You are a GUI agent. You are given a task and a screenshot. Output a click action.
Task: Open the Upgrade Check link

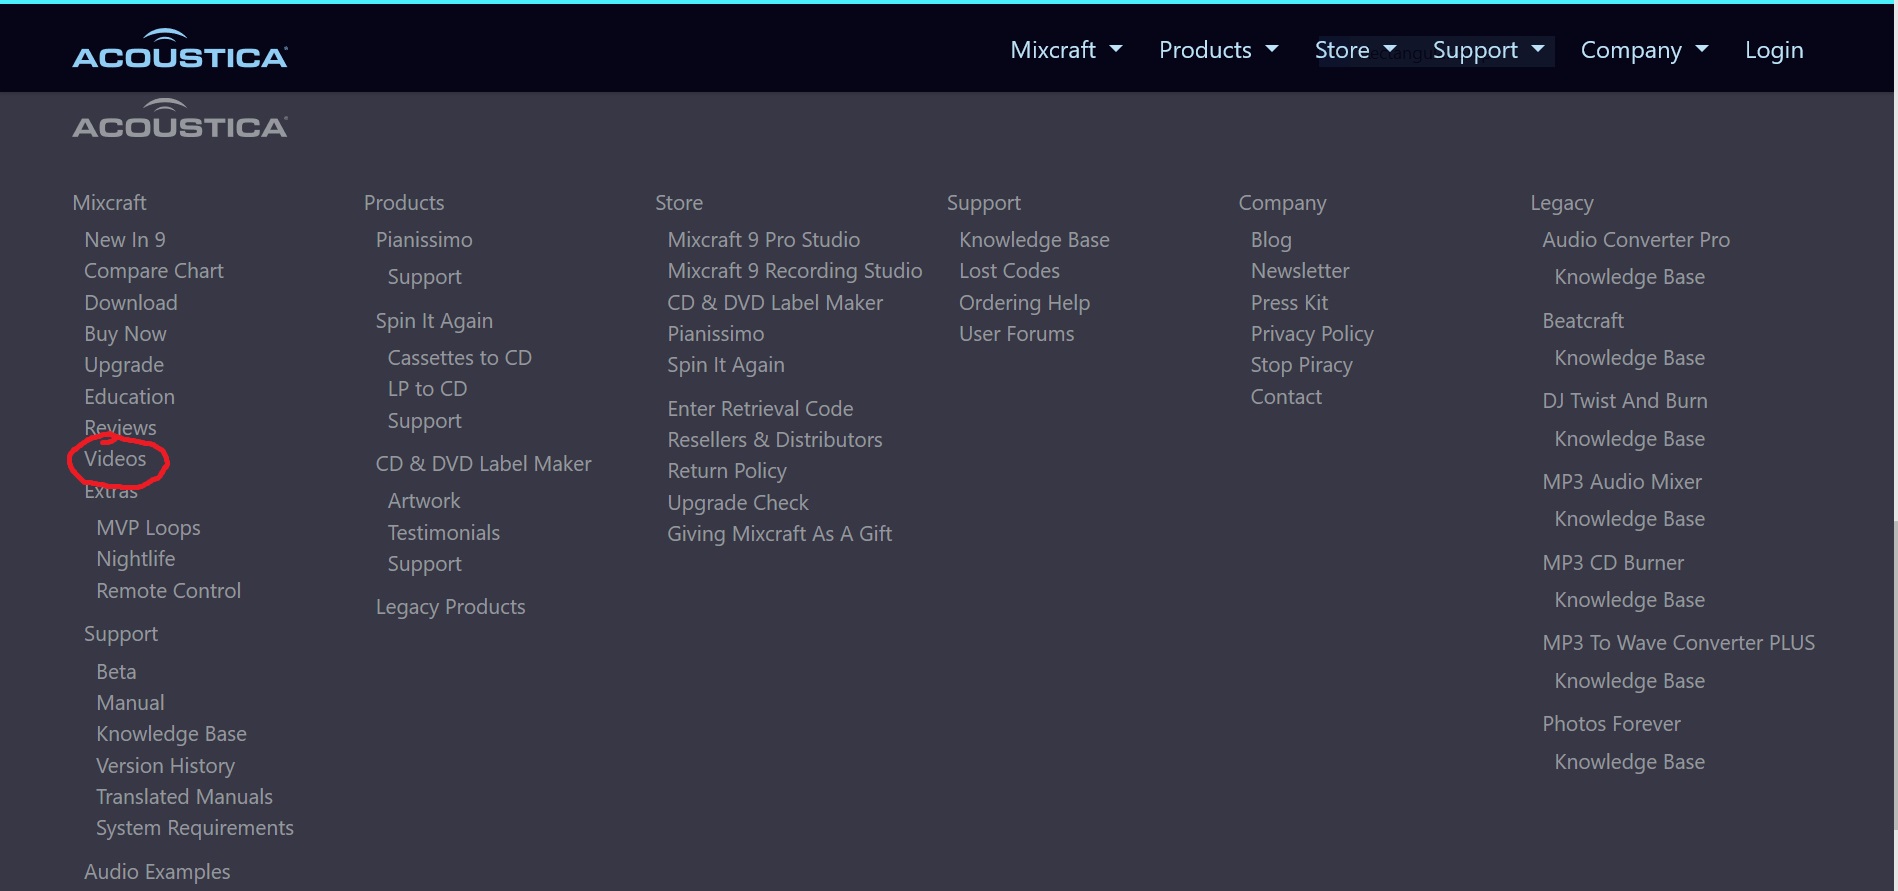coord(738,503)
